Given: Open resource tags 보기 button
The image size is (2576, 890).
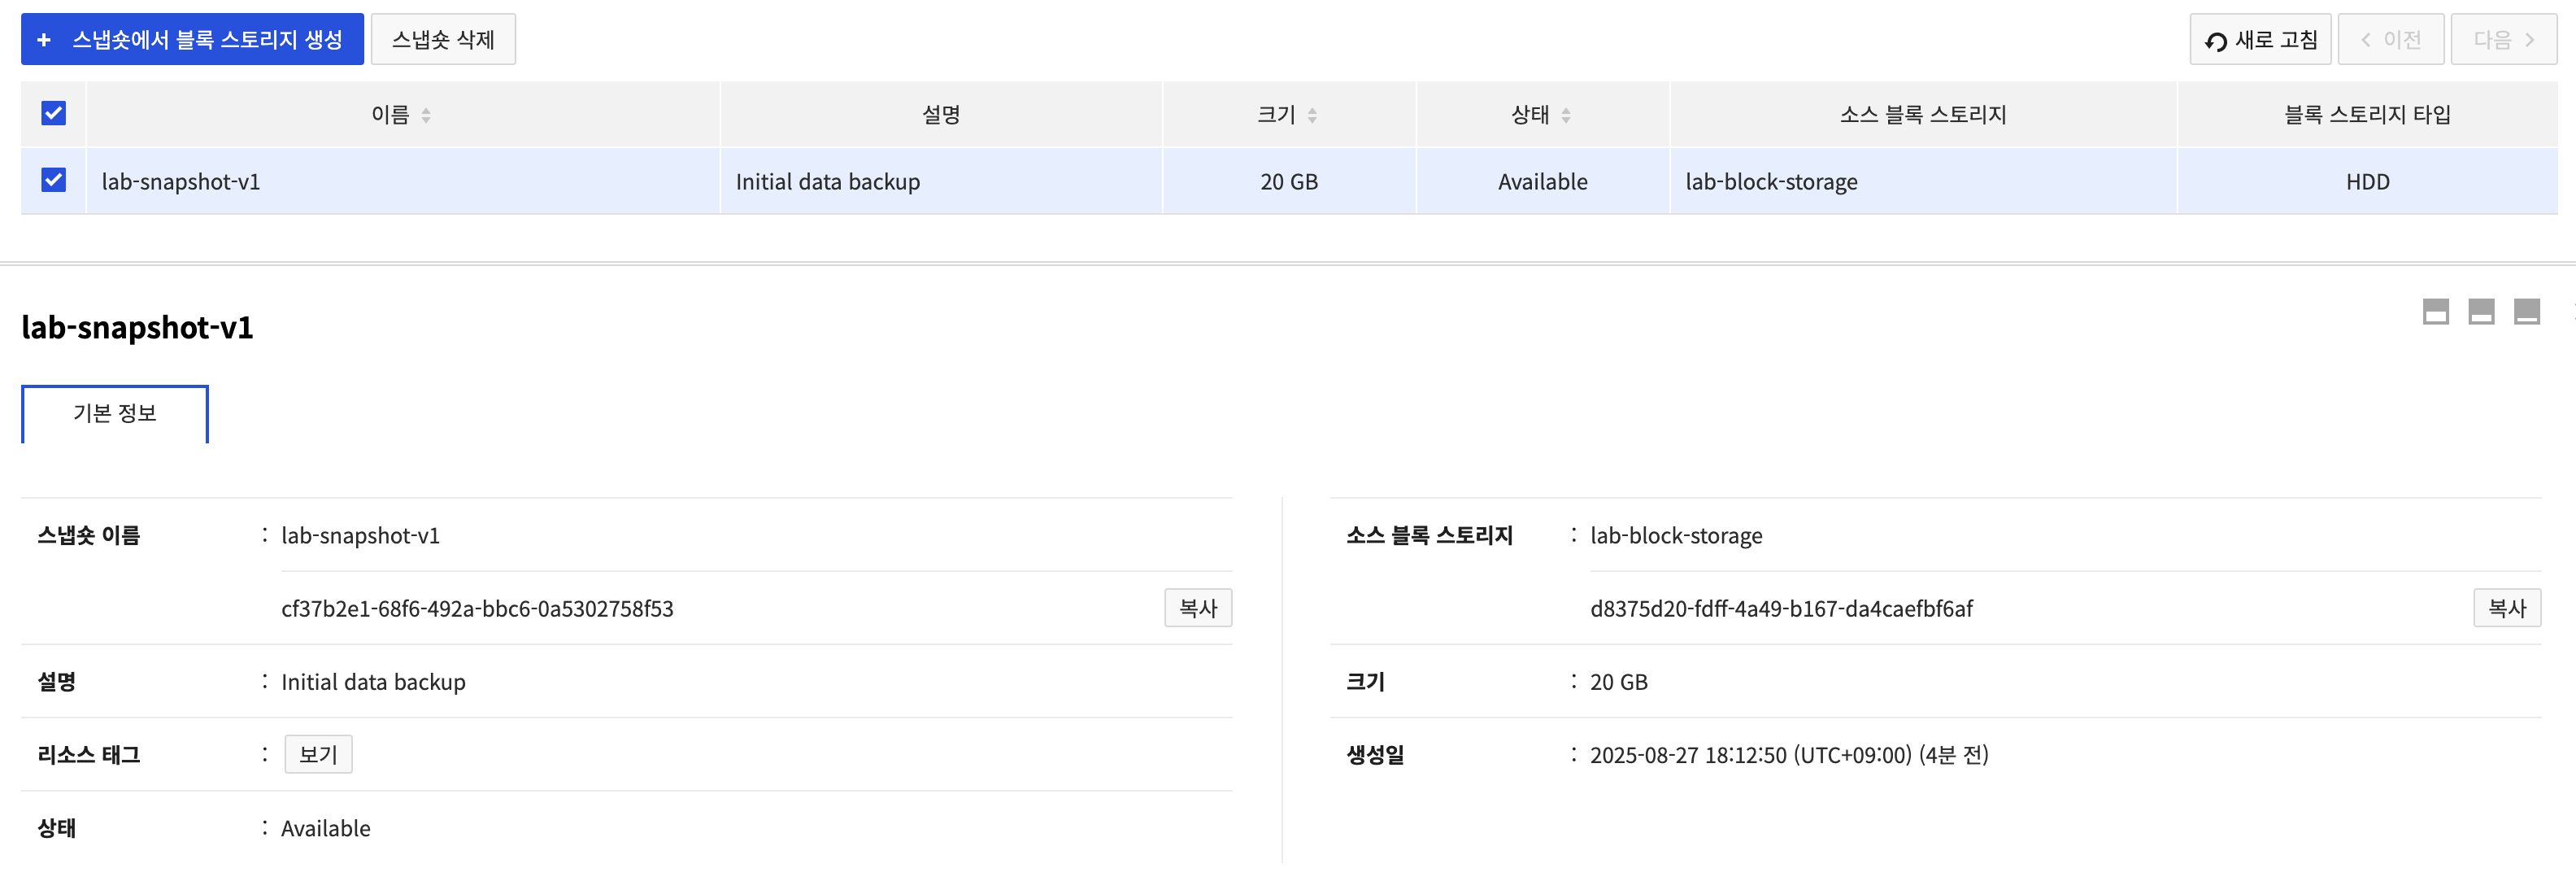Looking at the screenshot, I should [318, 755].
